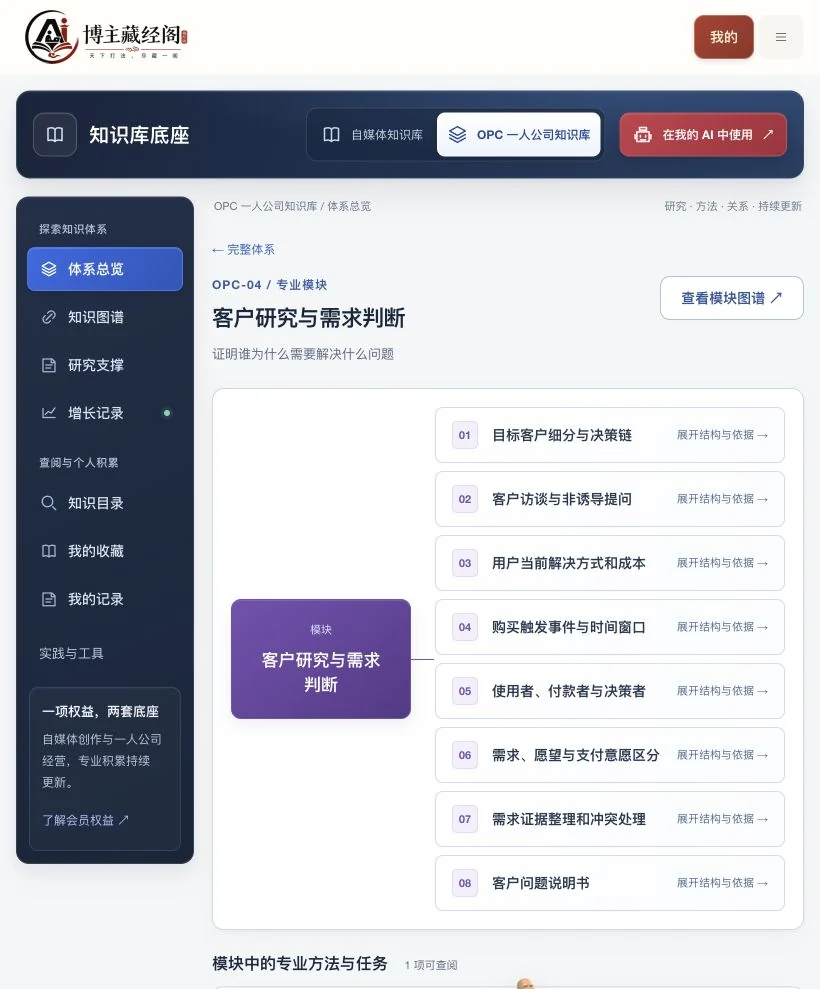Expand 展开结构与依据 for 需求证据整理和冲突处理
The height and width of the screenshot is (989, 820).
722,819
